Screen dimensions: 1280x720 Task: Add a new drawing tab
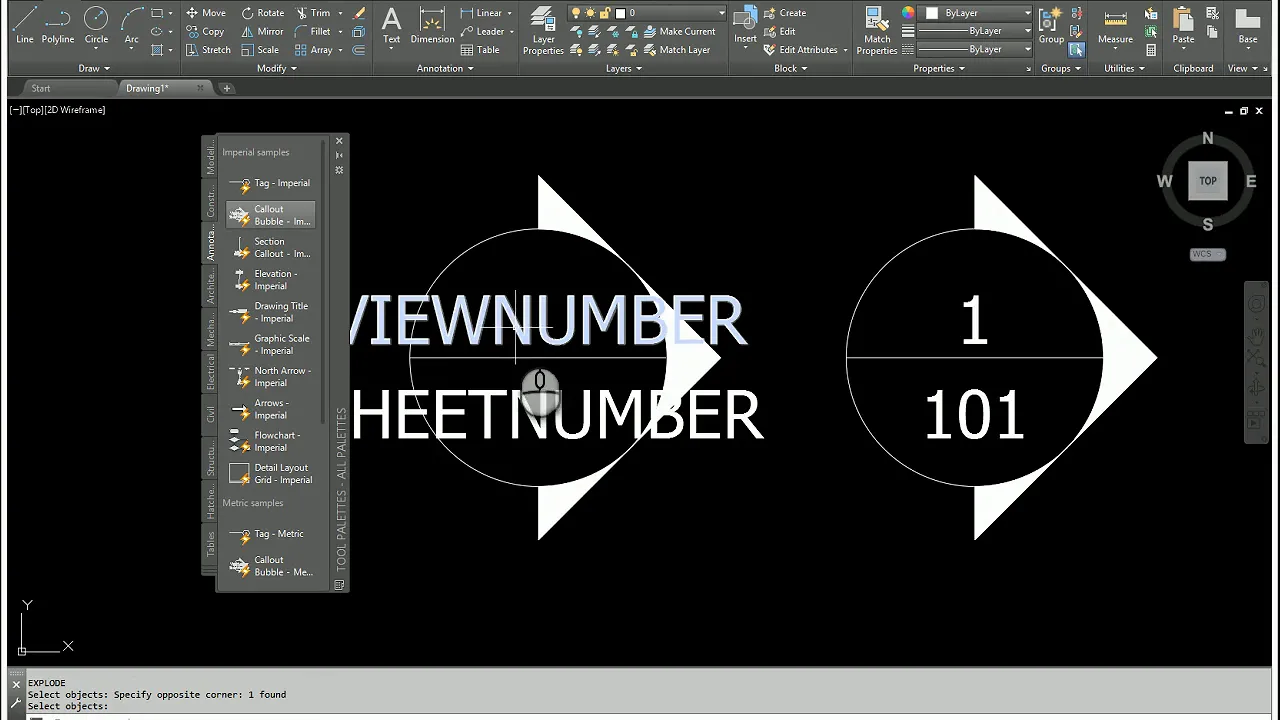point(227,88)
